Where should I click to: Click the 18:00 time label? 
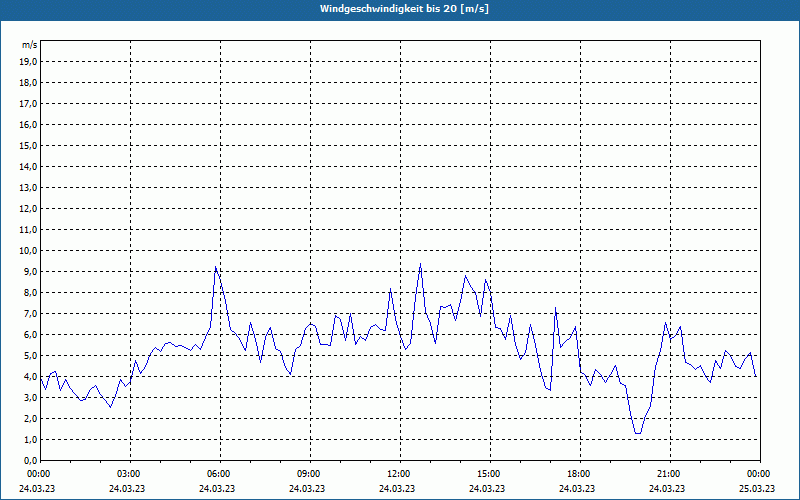click(x=581, y=474)
